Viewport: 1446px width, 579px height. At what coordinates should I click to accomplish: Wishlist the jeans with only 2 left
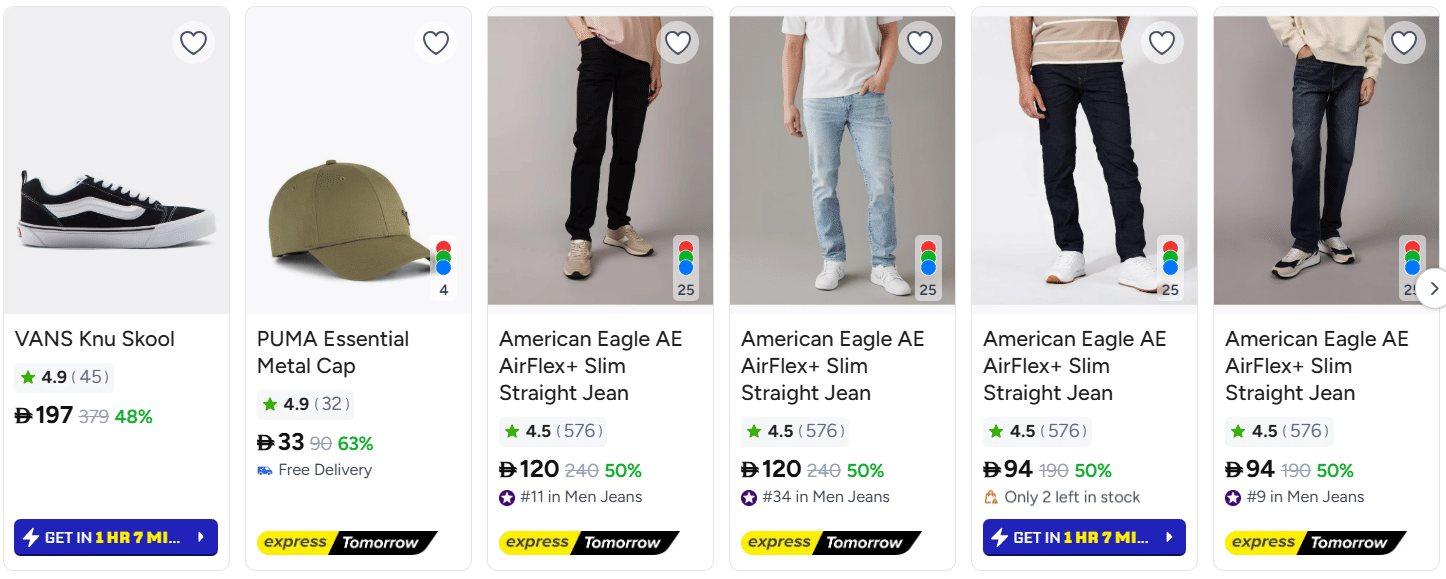[x=1161, y=43]
